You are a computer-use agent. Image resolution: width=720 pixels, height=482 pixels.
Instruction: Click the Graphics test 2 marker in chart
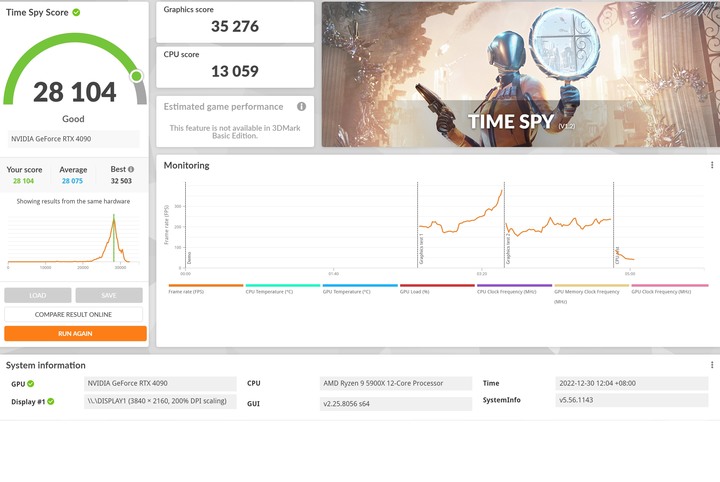[507, 249]
